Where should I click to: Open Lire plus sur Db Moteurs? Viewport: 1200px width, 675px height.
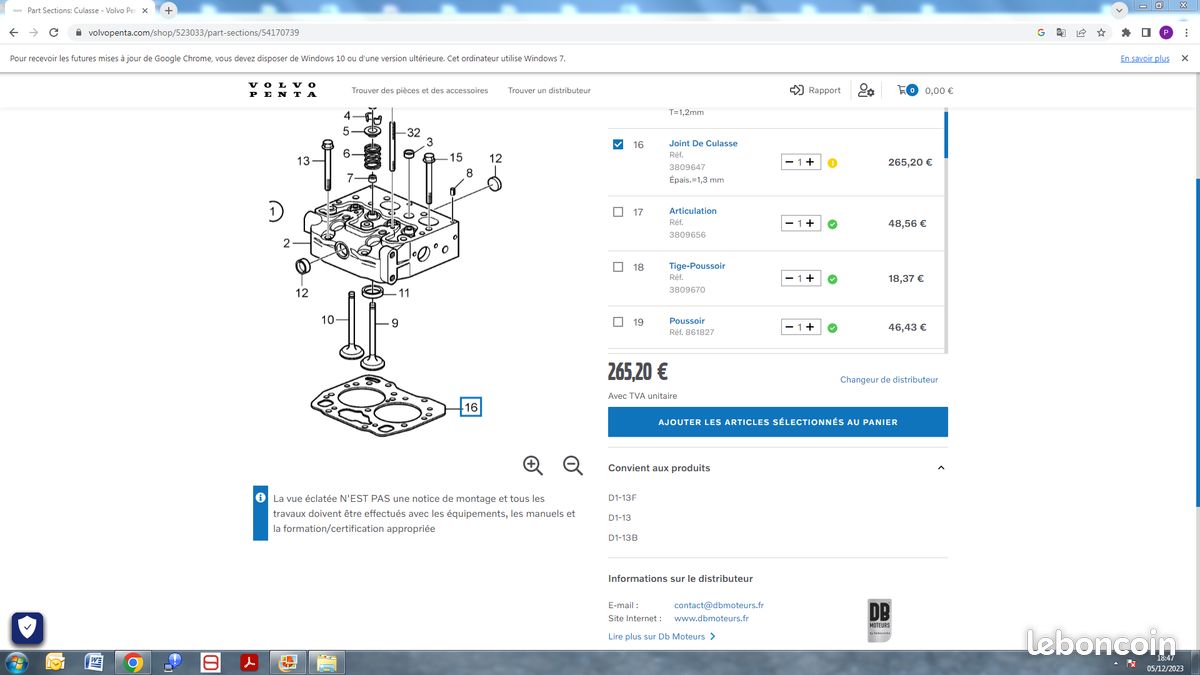(x=662, y=637)
